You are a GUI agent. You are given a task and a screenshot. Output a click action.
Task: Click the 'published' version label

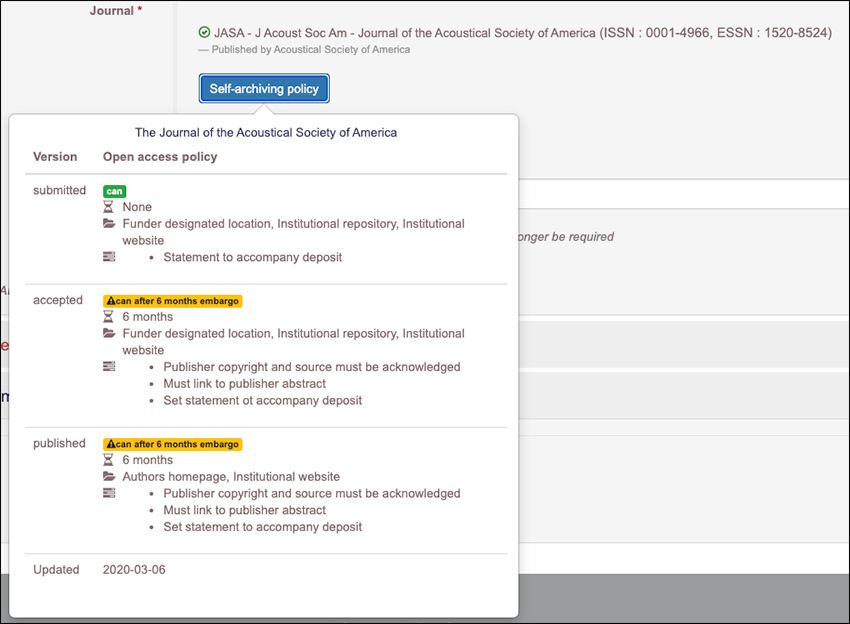(x=60, y=443)
